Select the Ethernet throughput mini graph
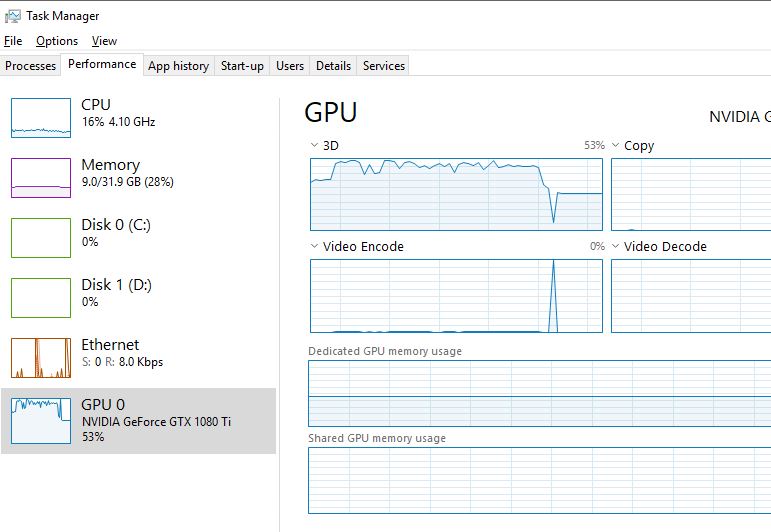Image resolution: width=771 pixels, height=532 pixels. pos(41,358)
